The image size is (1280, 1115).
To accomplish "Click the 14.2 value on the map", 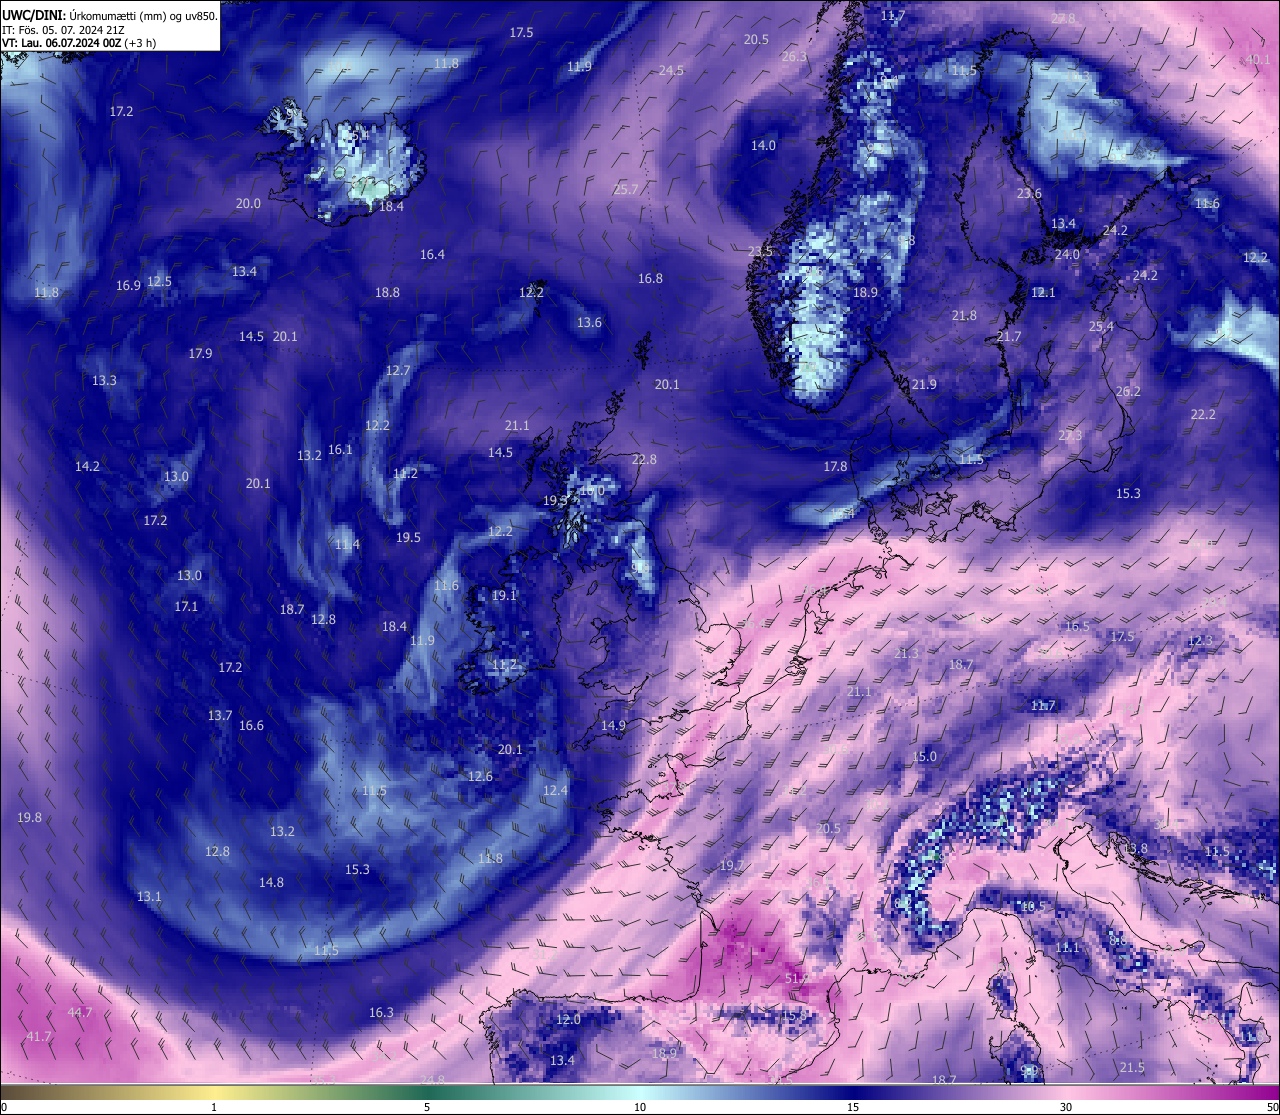I will (87, 467).
